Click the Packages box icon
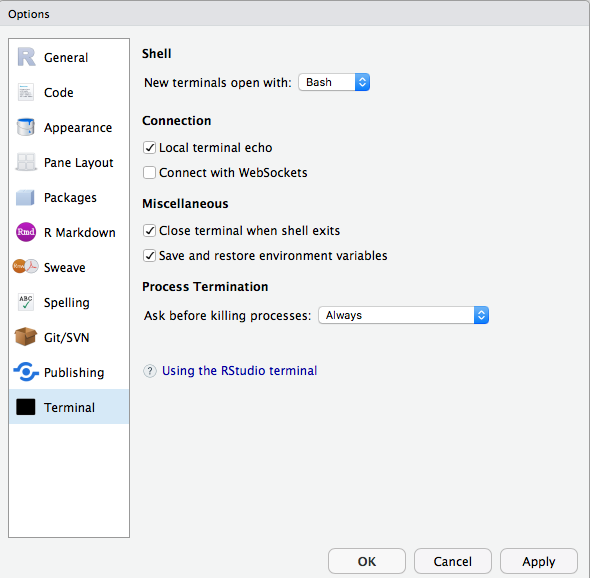This screenshot has height=578, width=590. [25, 197]
